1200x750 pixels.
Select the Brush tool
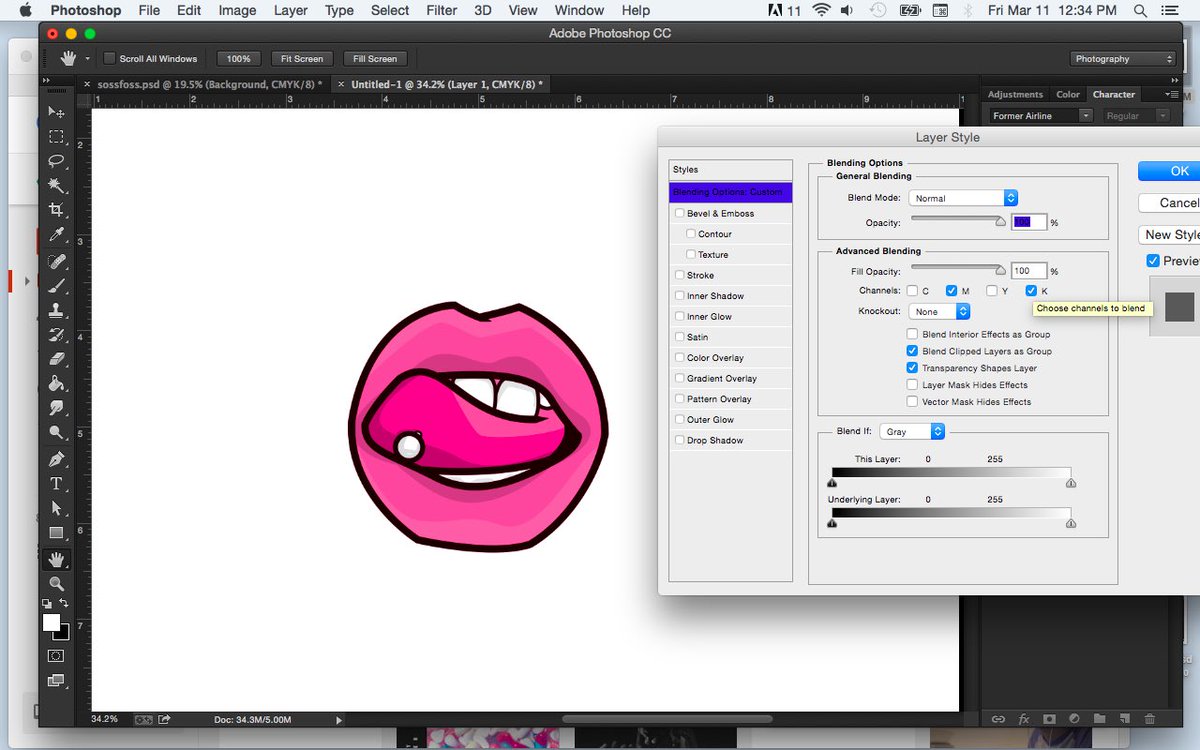[56, 286]
